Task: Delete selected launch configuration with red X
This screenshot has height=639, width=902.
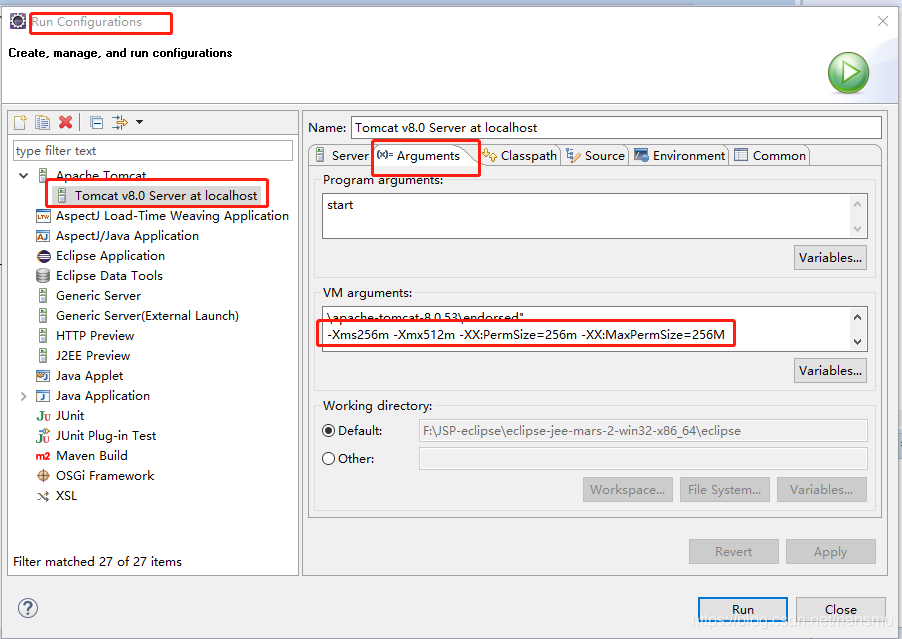Action: click(x=66, y=122)
